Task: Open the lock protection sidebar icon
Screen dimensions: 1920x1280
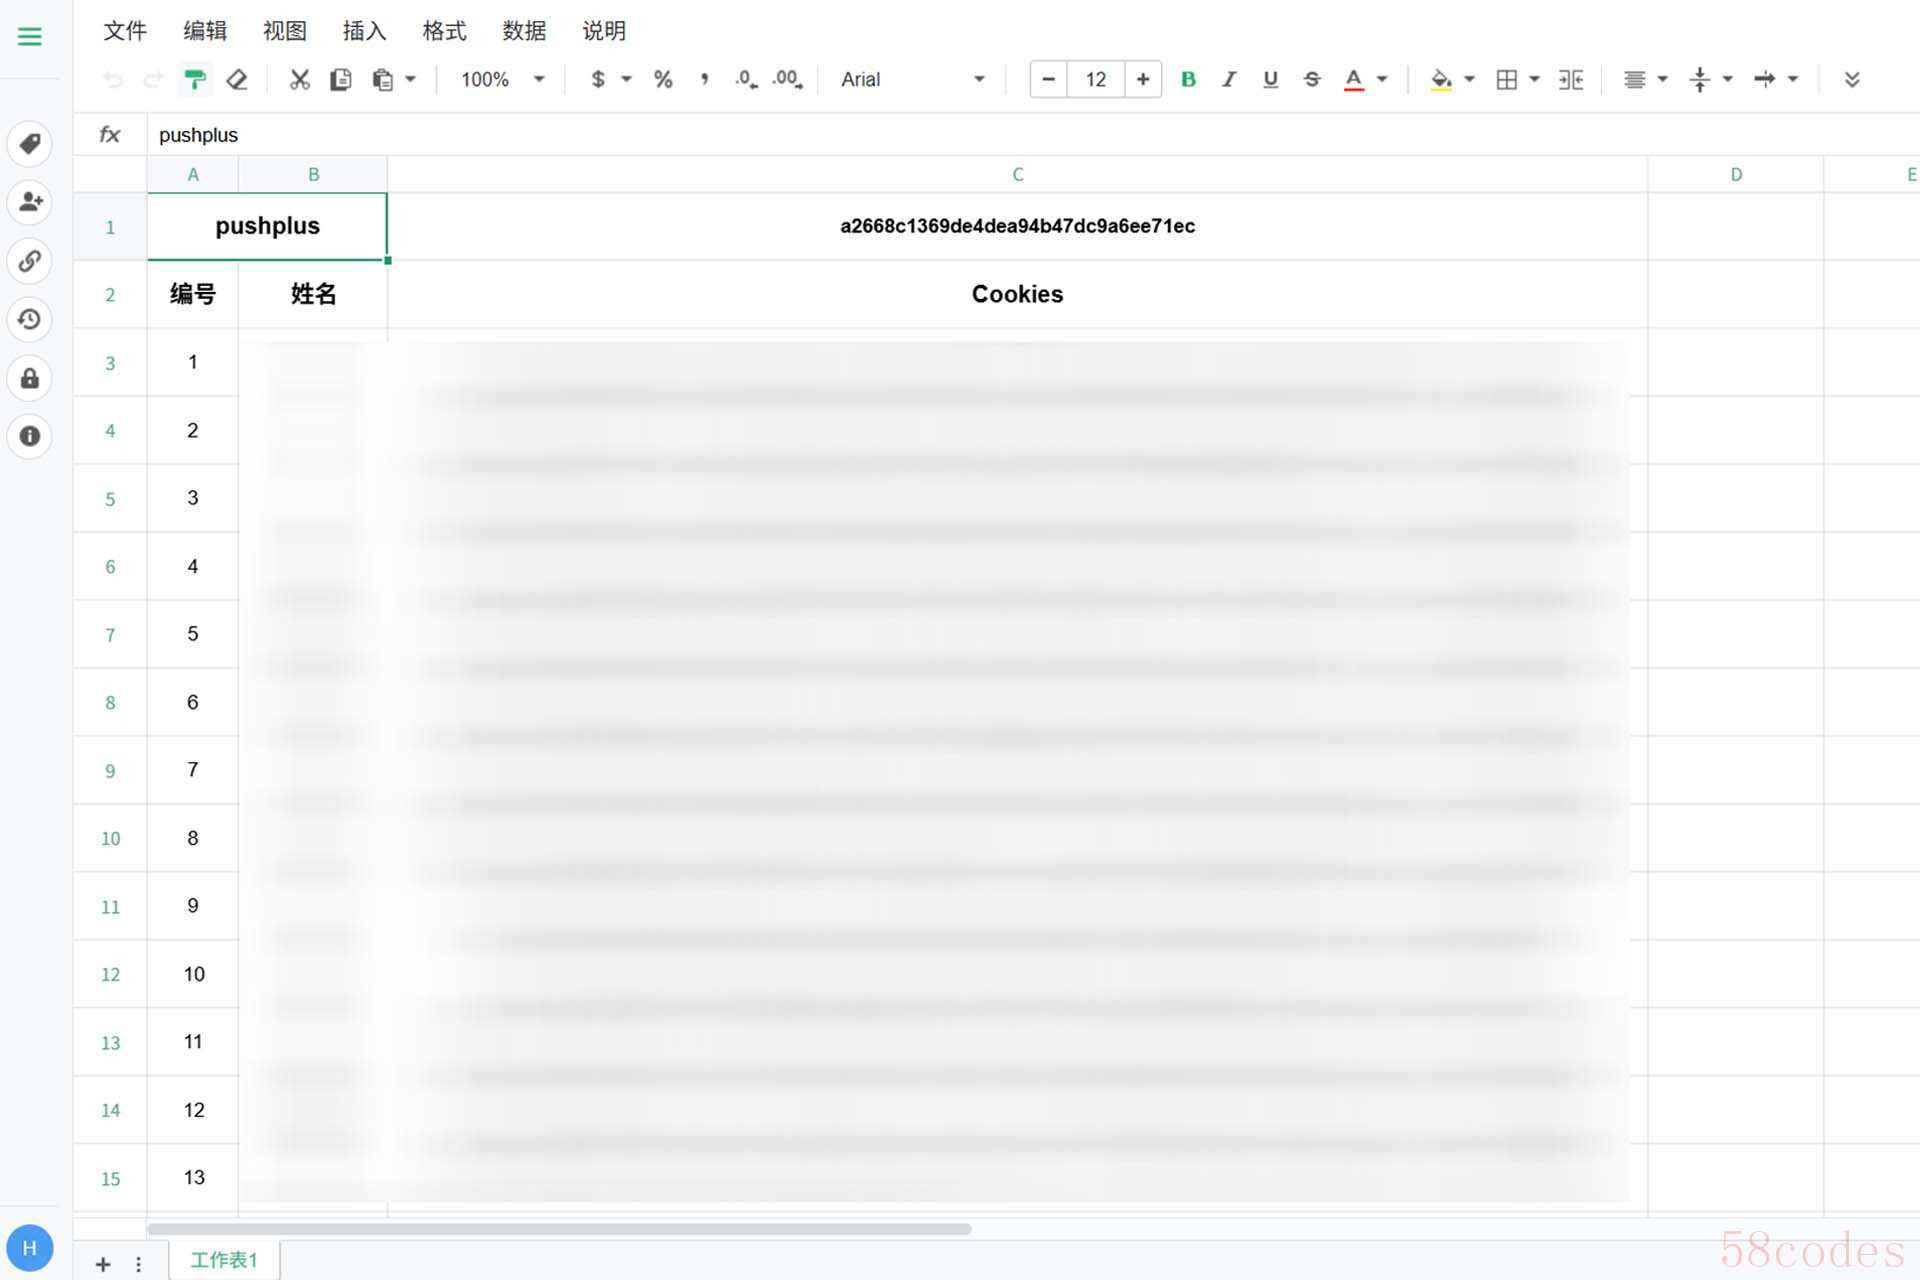Action: [30, 378]
